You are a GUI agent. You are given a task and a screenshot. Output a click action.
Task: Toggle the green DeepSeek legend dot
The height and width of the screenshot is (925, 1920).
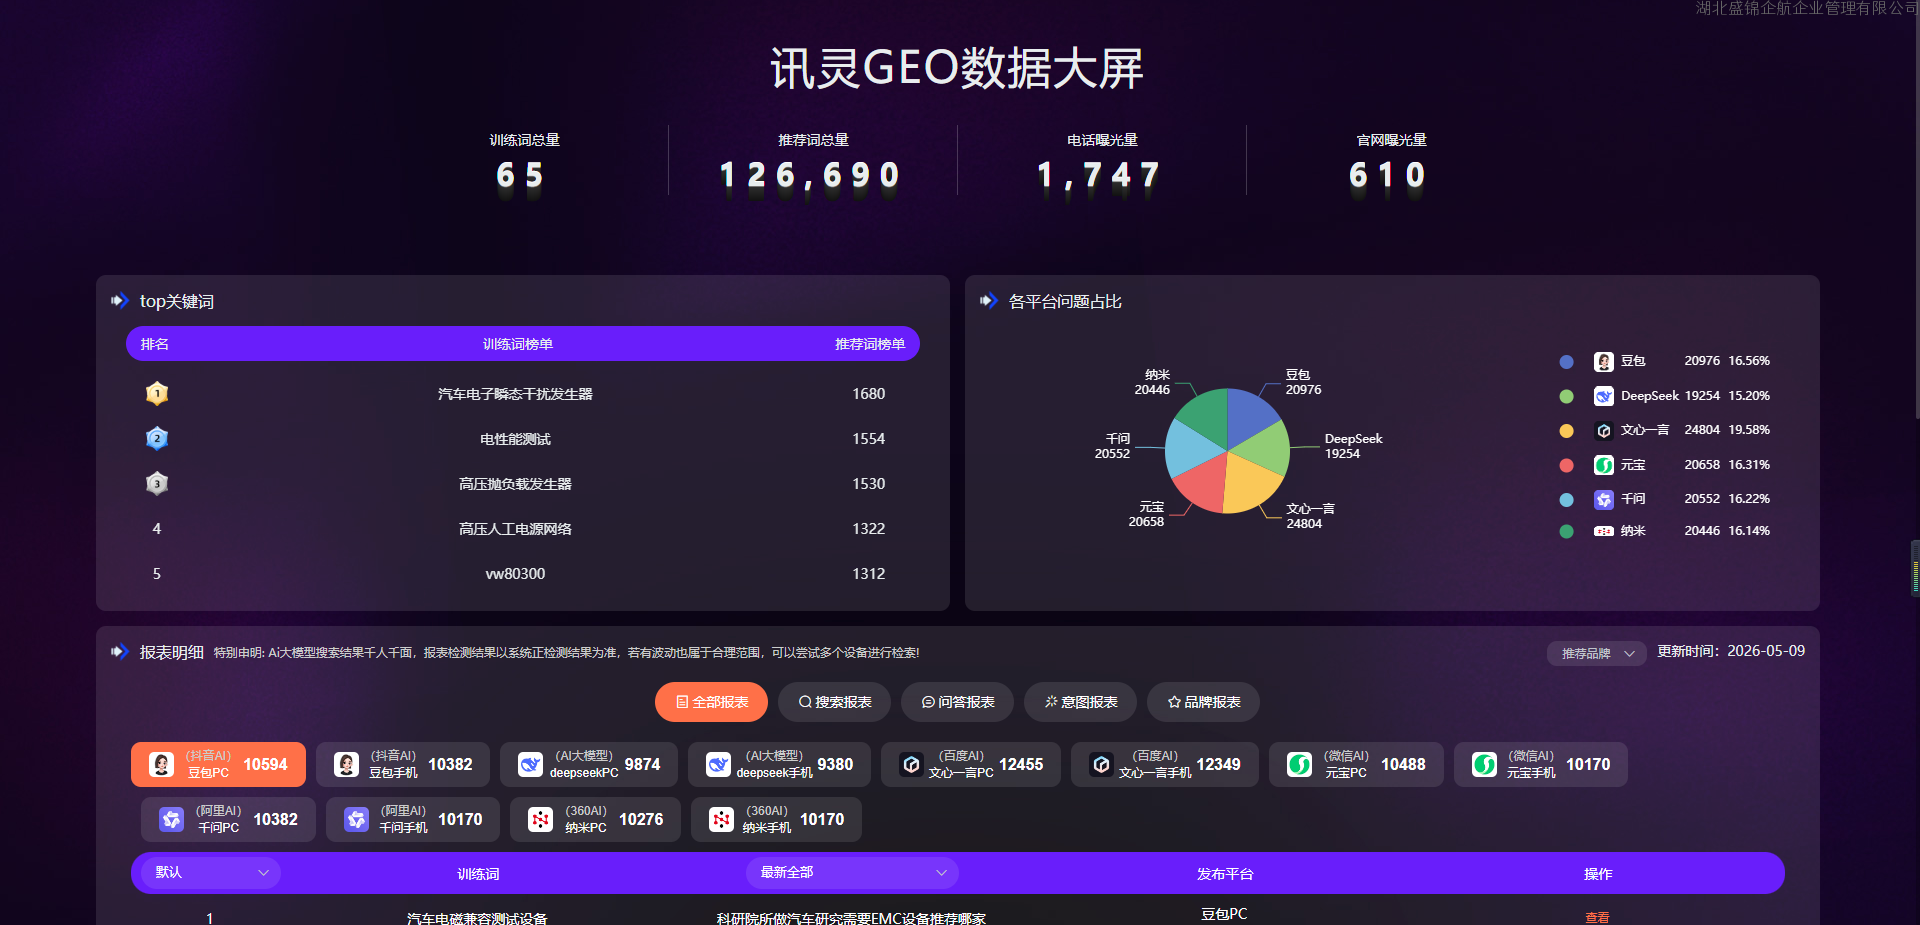(x=1567, y=396)
